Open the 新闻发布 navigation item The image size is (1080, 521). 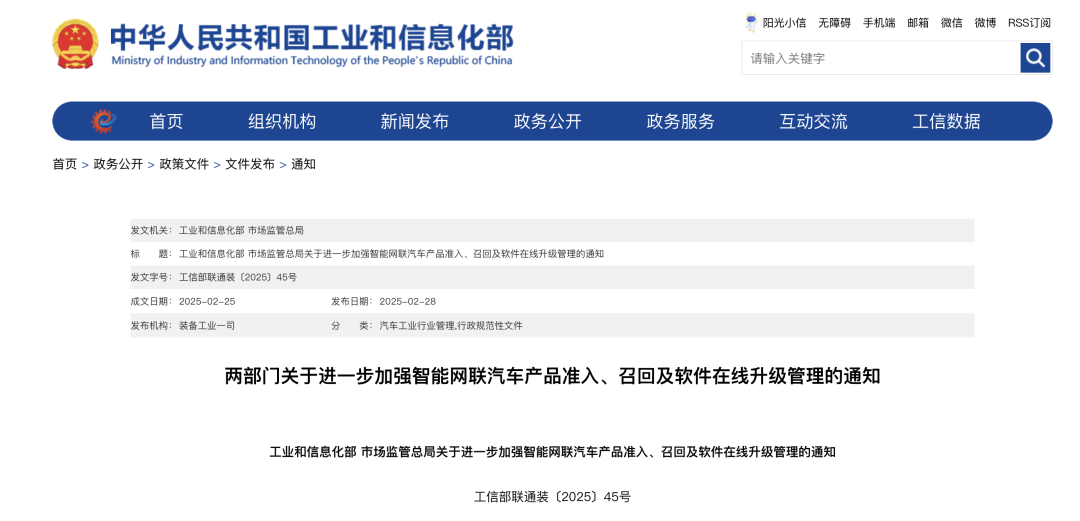tap(415, 122)
